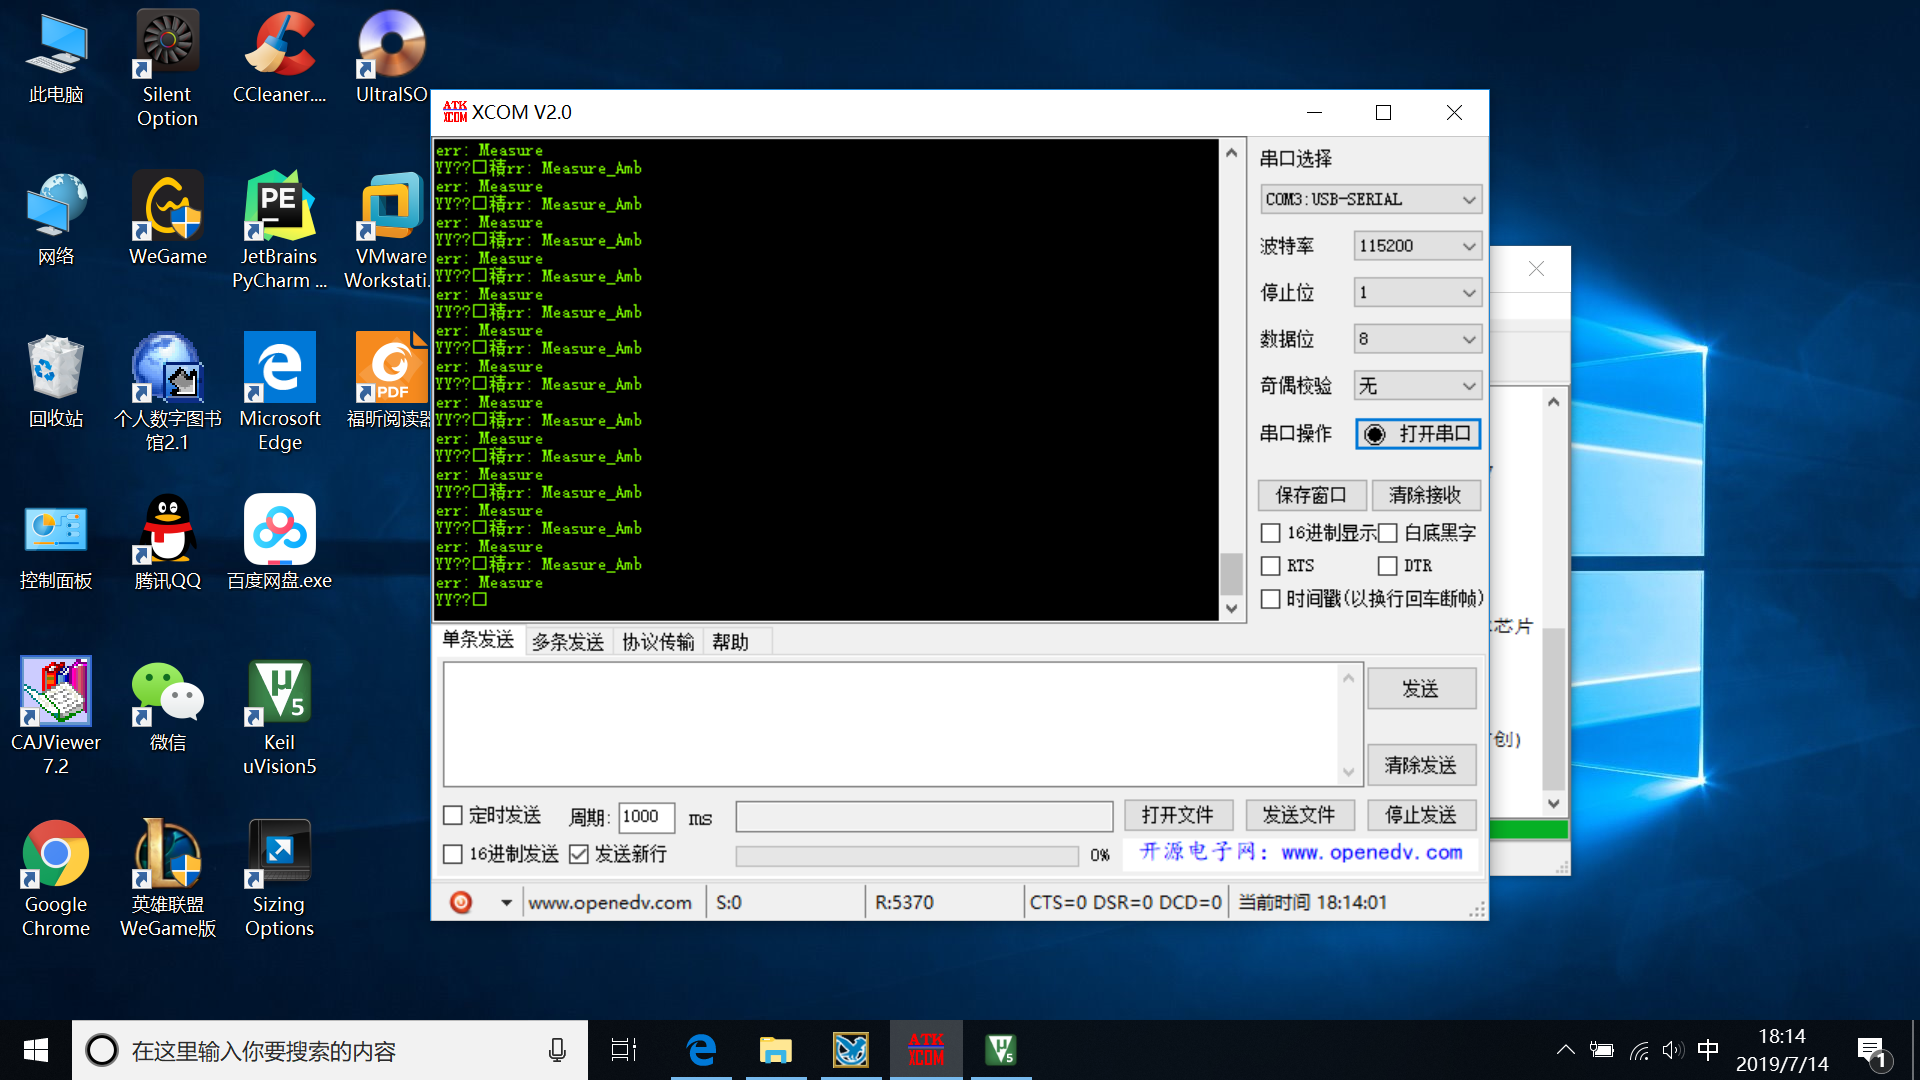1920x1080 pixels.
Task: Click the red XCOM status bar icon
Action: 460,902
